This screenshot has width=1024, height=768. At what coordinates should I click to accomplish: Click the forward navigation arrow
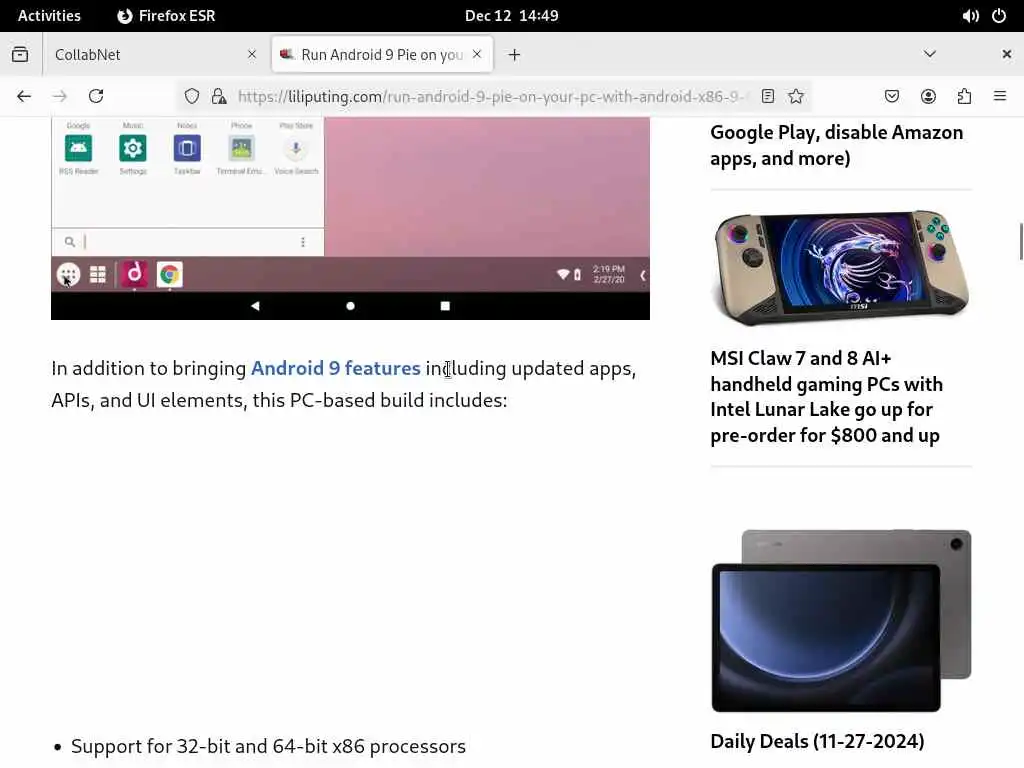tap(60, 97)
